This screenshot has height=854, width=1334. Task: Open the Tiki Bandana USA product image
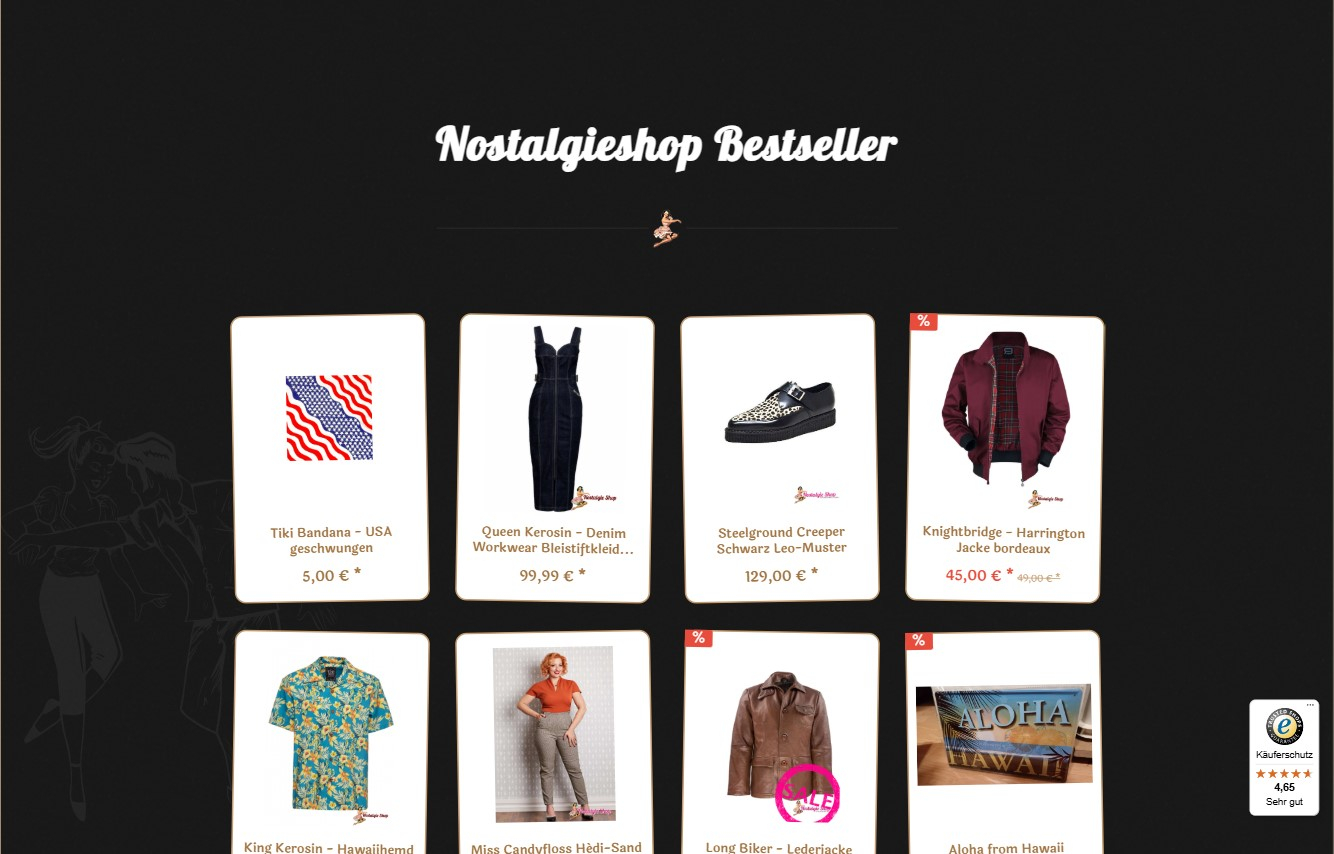pyautogui.click(x=329, y=418)
